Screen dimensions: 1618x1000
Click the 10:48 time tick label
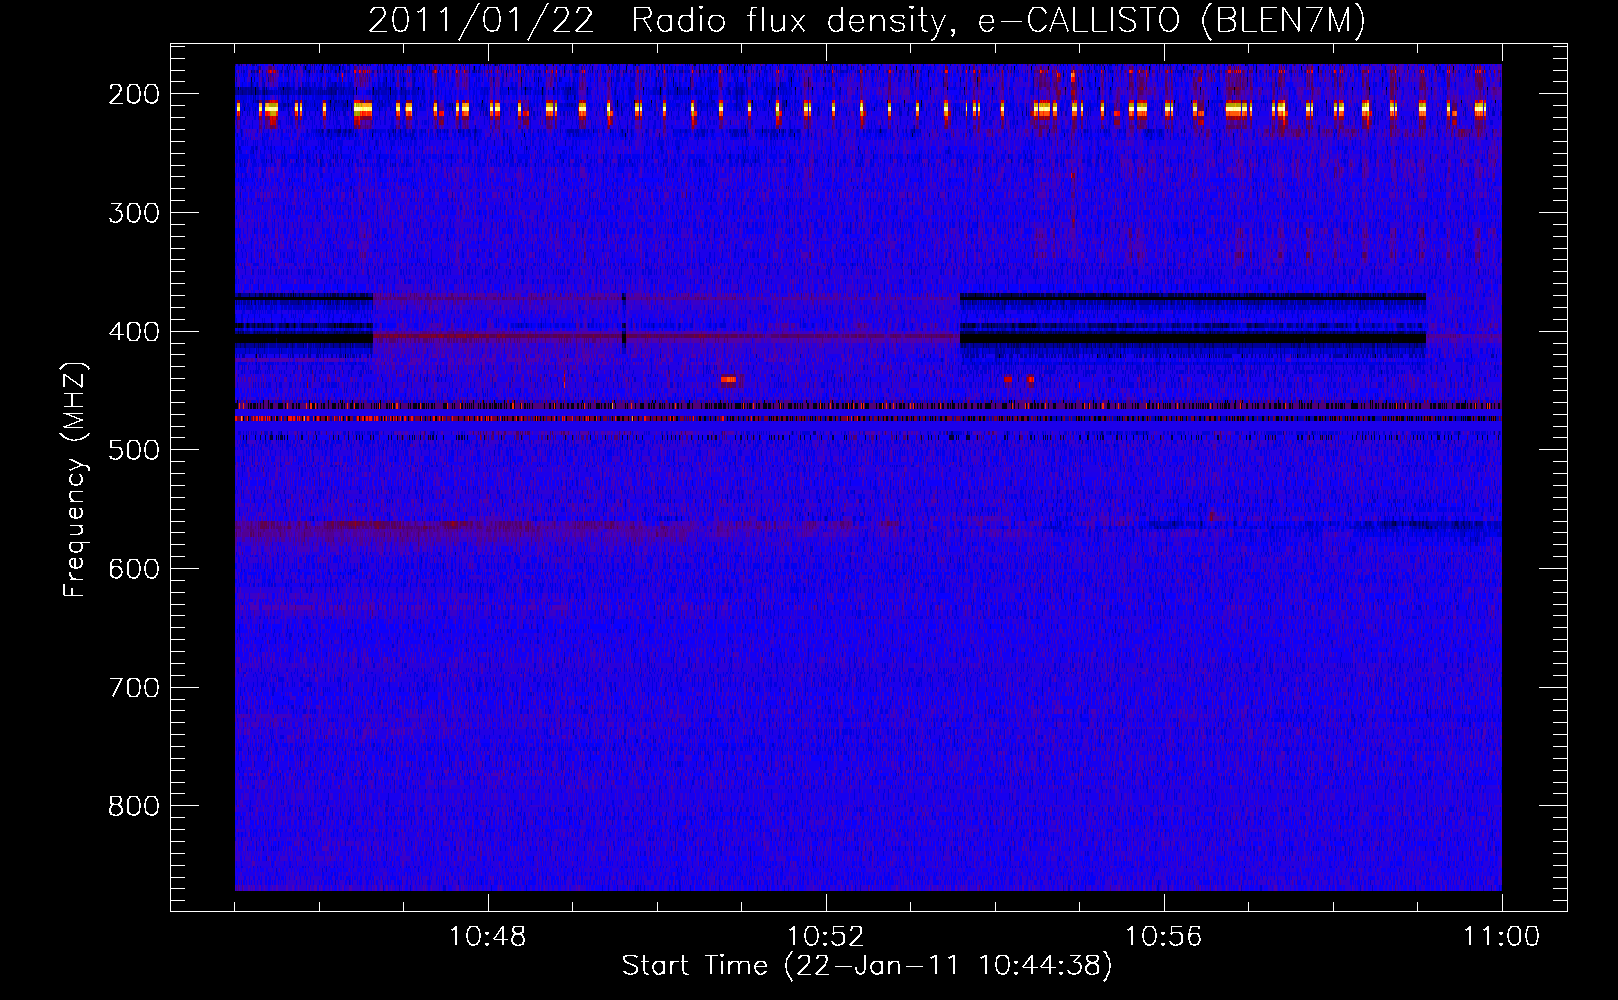(487, 937)
